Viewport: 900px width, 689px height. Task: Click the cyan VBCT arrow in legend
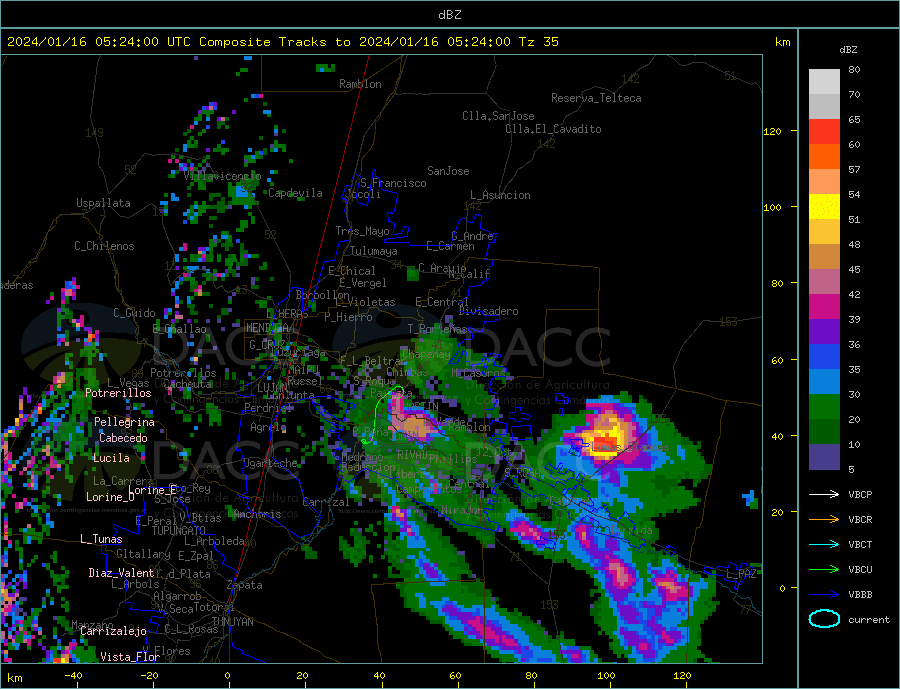pos(824,544)
